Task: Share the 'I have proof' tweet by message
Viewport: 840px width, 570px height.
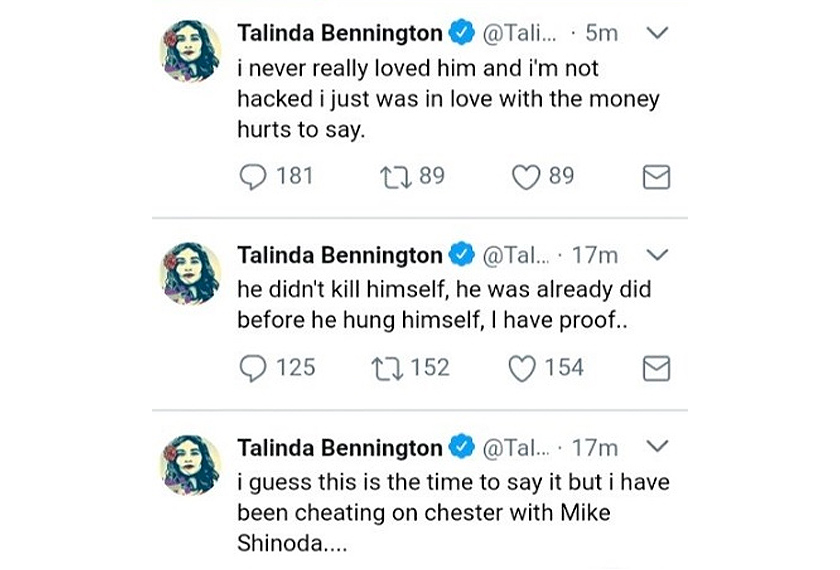Action: click(656, 369)
